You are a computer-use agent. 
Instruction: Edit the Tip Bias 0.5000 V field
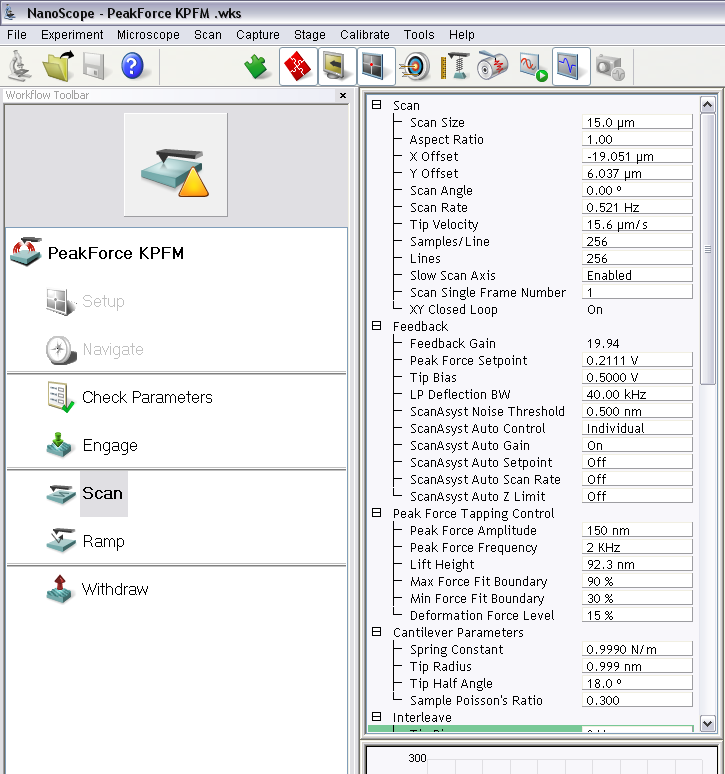[637, 377]
